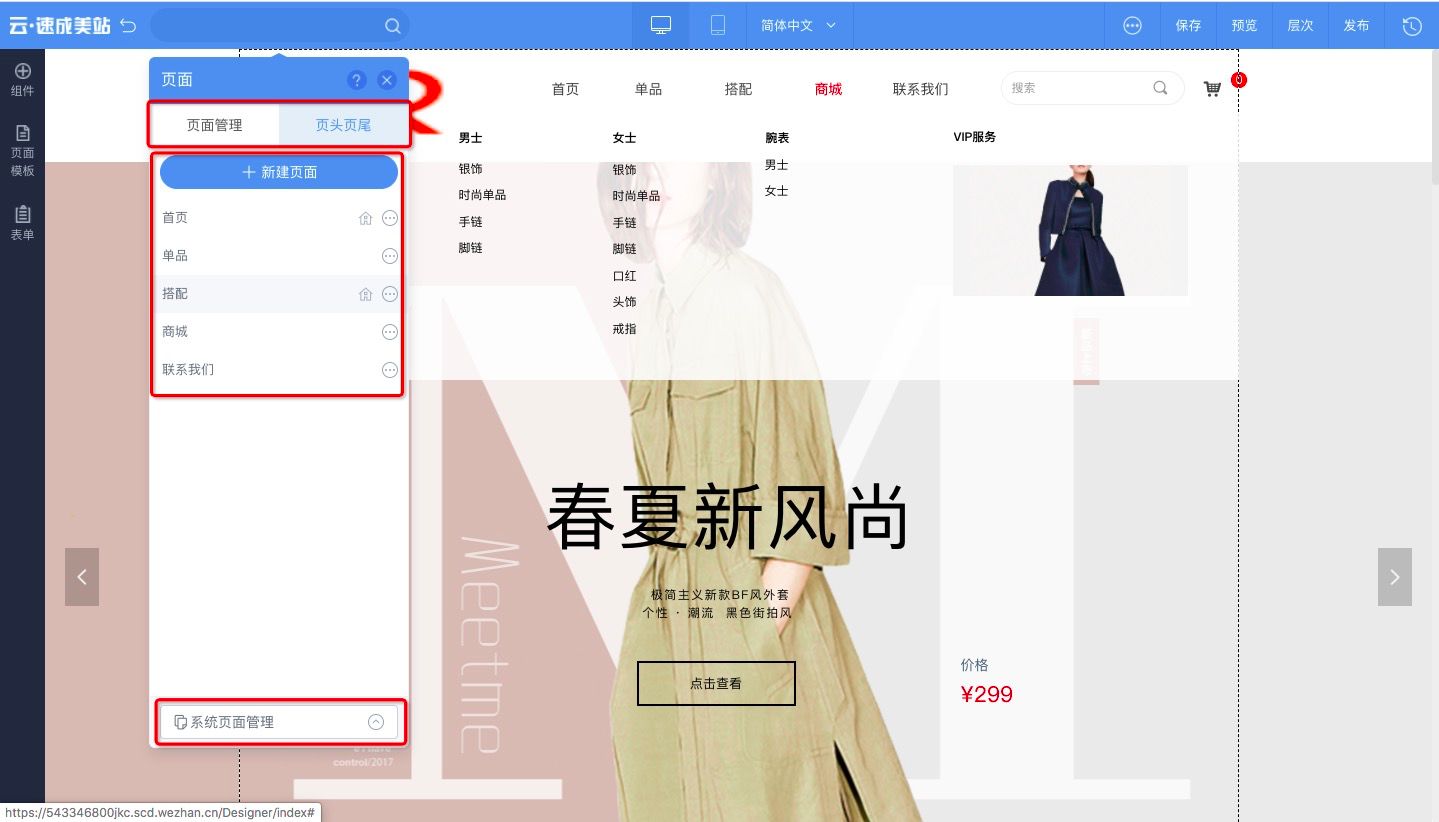
Task: Click 头饰 under 女士 column
Action: point(624,302)
